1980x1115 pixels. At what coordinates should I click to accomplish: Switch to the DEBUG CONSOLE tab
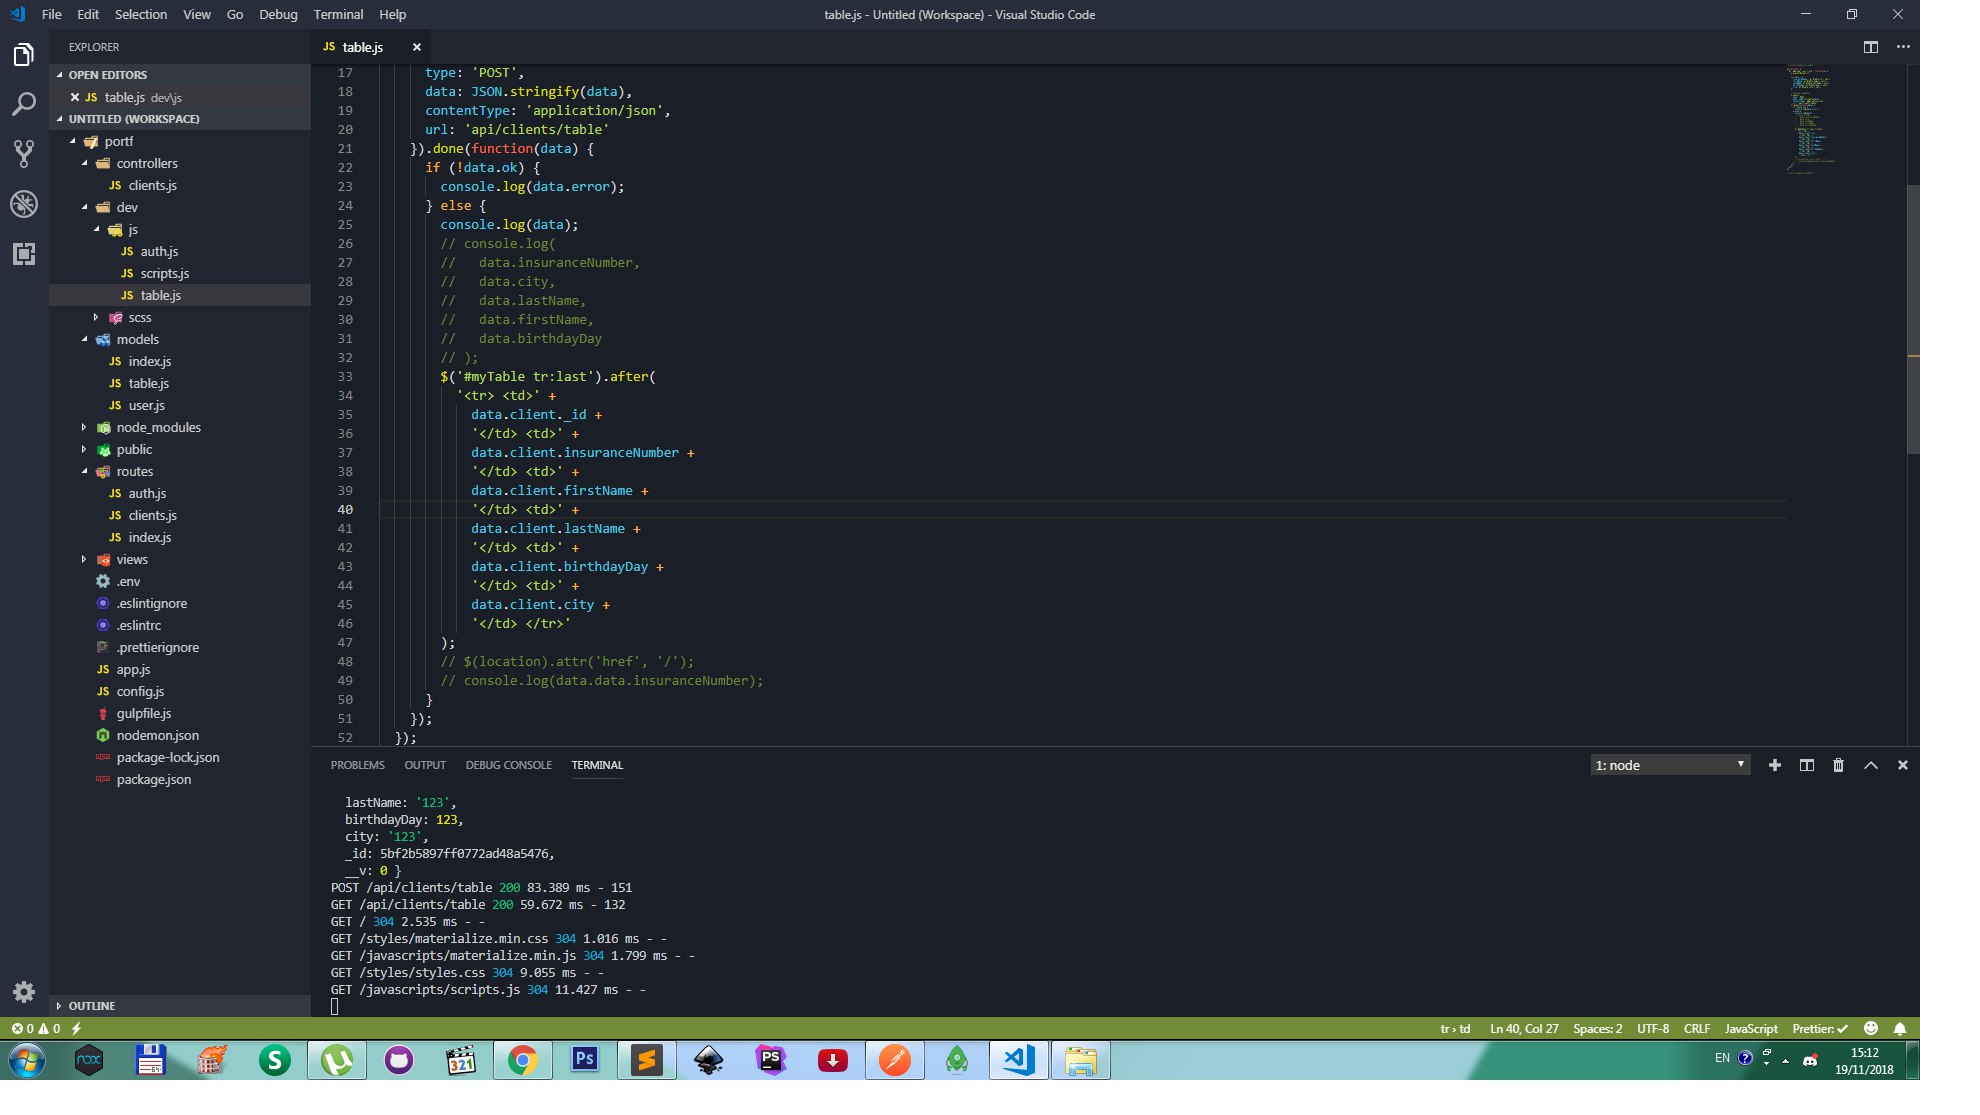(x=508, y=765)
